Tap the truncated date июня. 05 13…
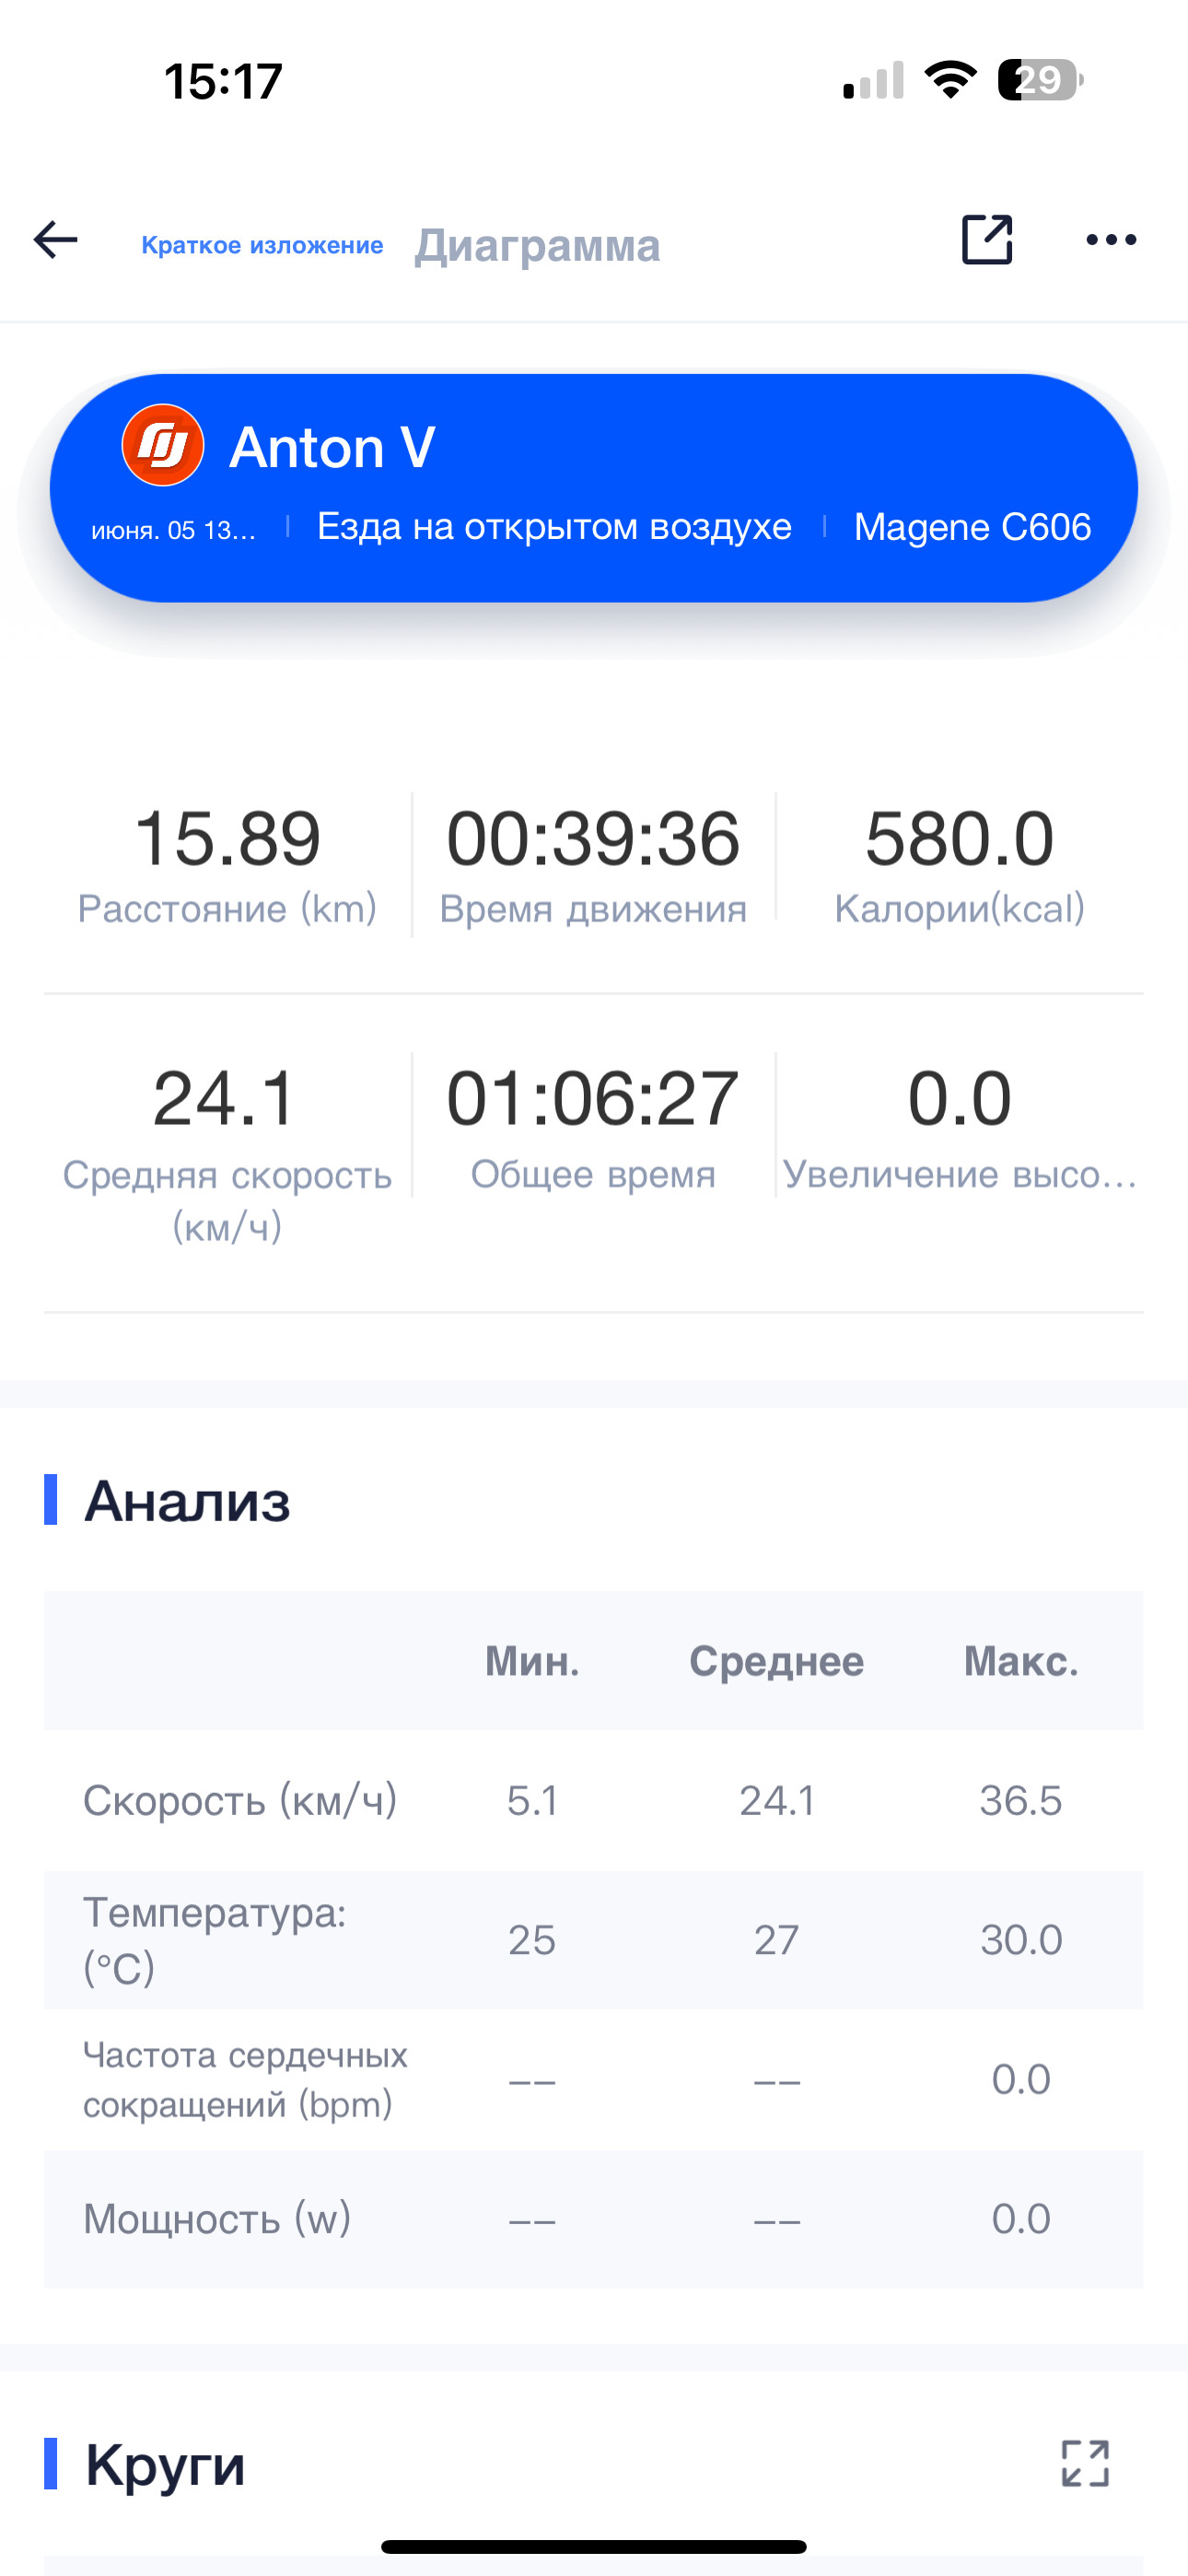The height and width of the screenshot is (2576, 1188). (174, 530)
